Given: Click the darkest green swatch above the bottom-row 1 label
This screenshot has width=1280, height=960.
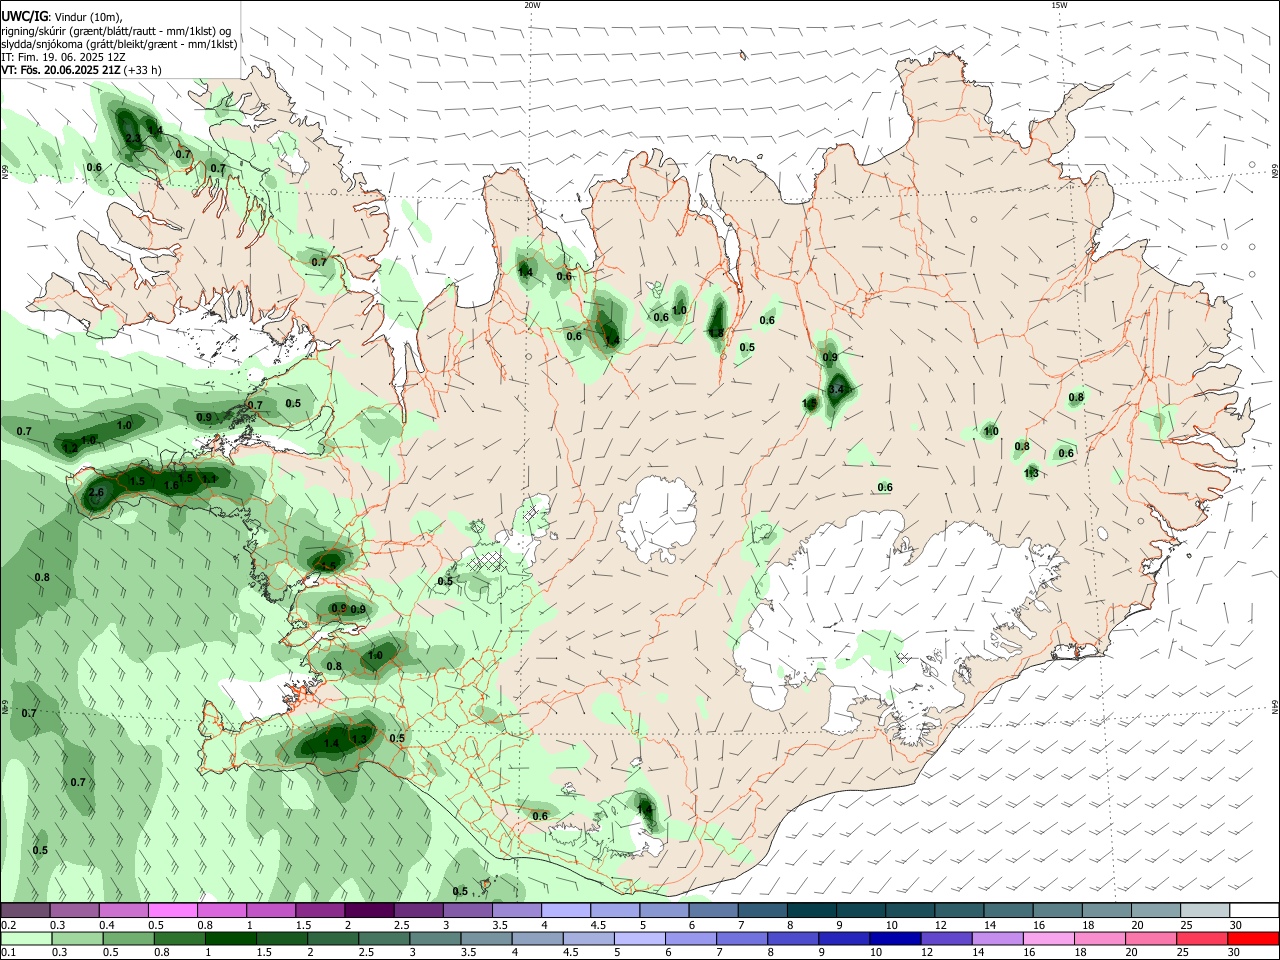Looking at the screenshot, I should coord(231,939).
